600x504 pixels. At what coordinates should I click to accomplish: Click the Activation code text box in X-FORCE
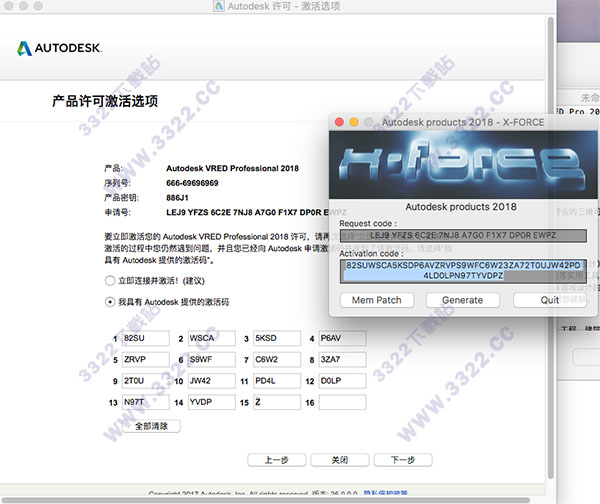(463, 271)
